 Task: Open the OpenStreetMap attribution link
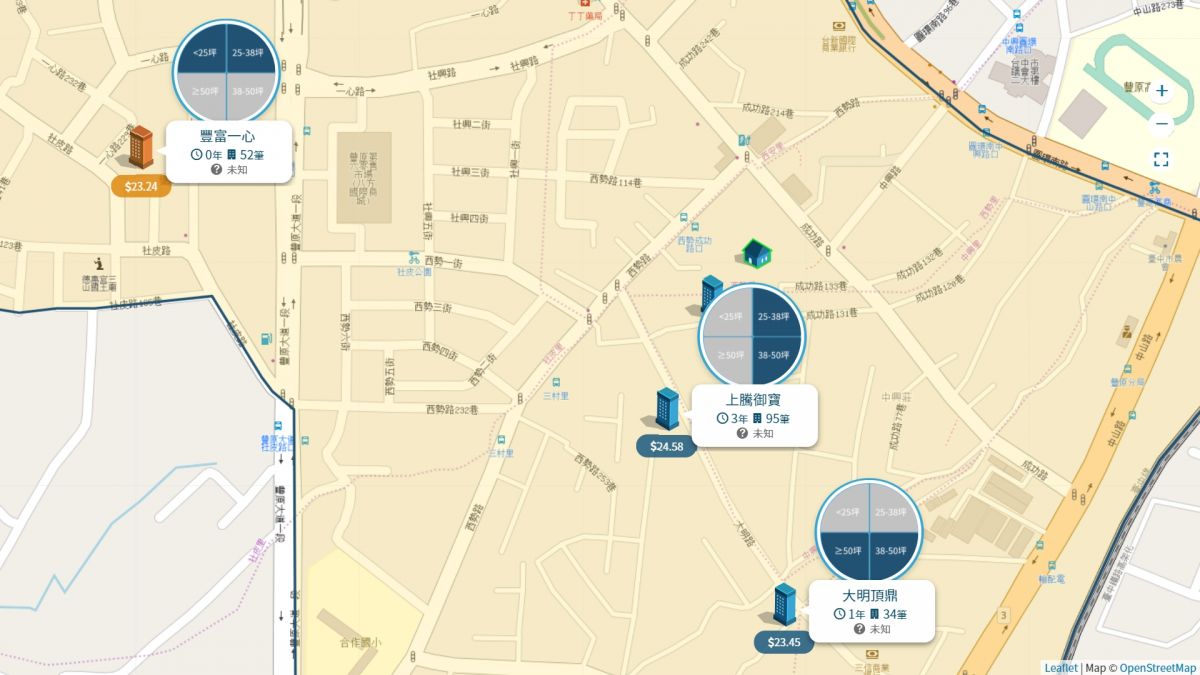tap(1157, 668)
